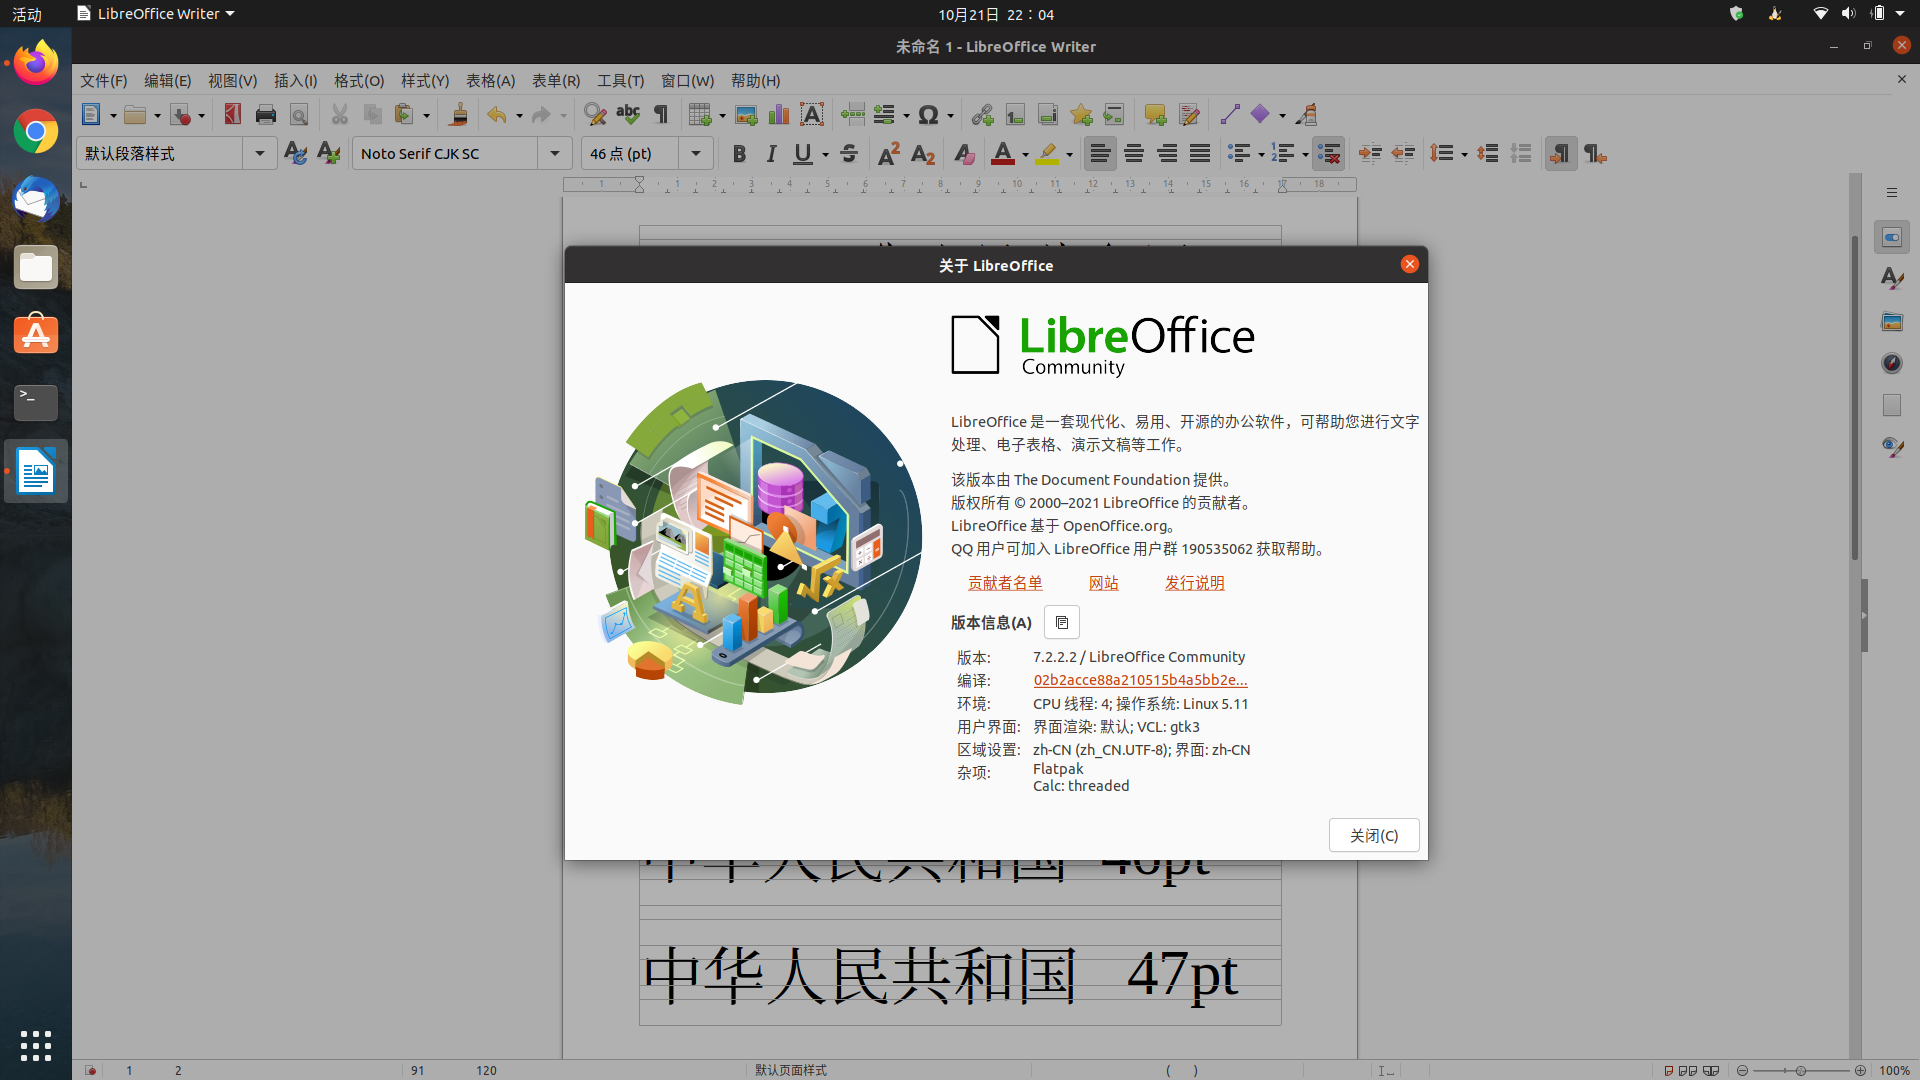Toggle Align Left paragraph alignment
Screen dimensions: 1920x1080
[x=1100, y=154]
